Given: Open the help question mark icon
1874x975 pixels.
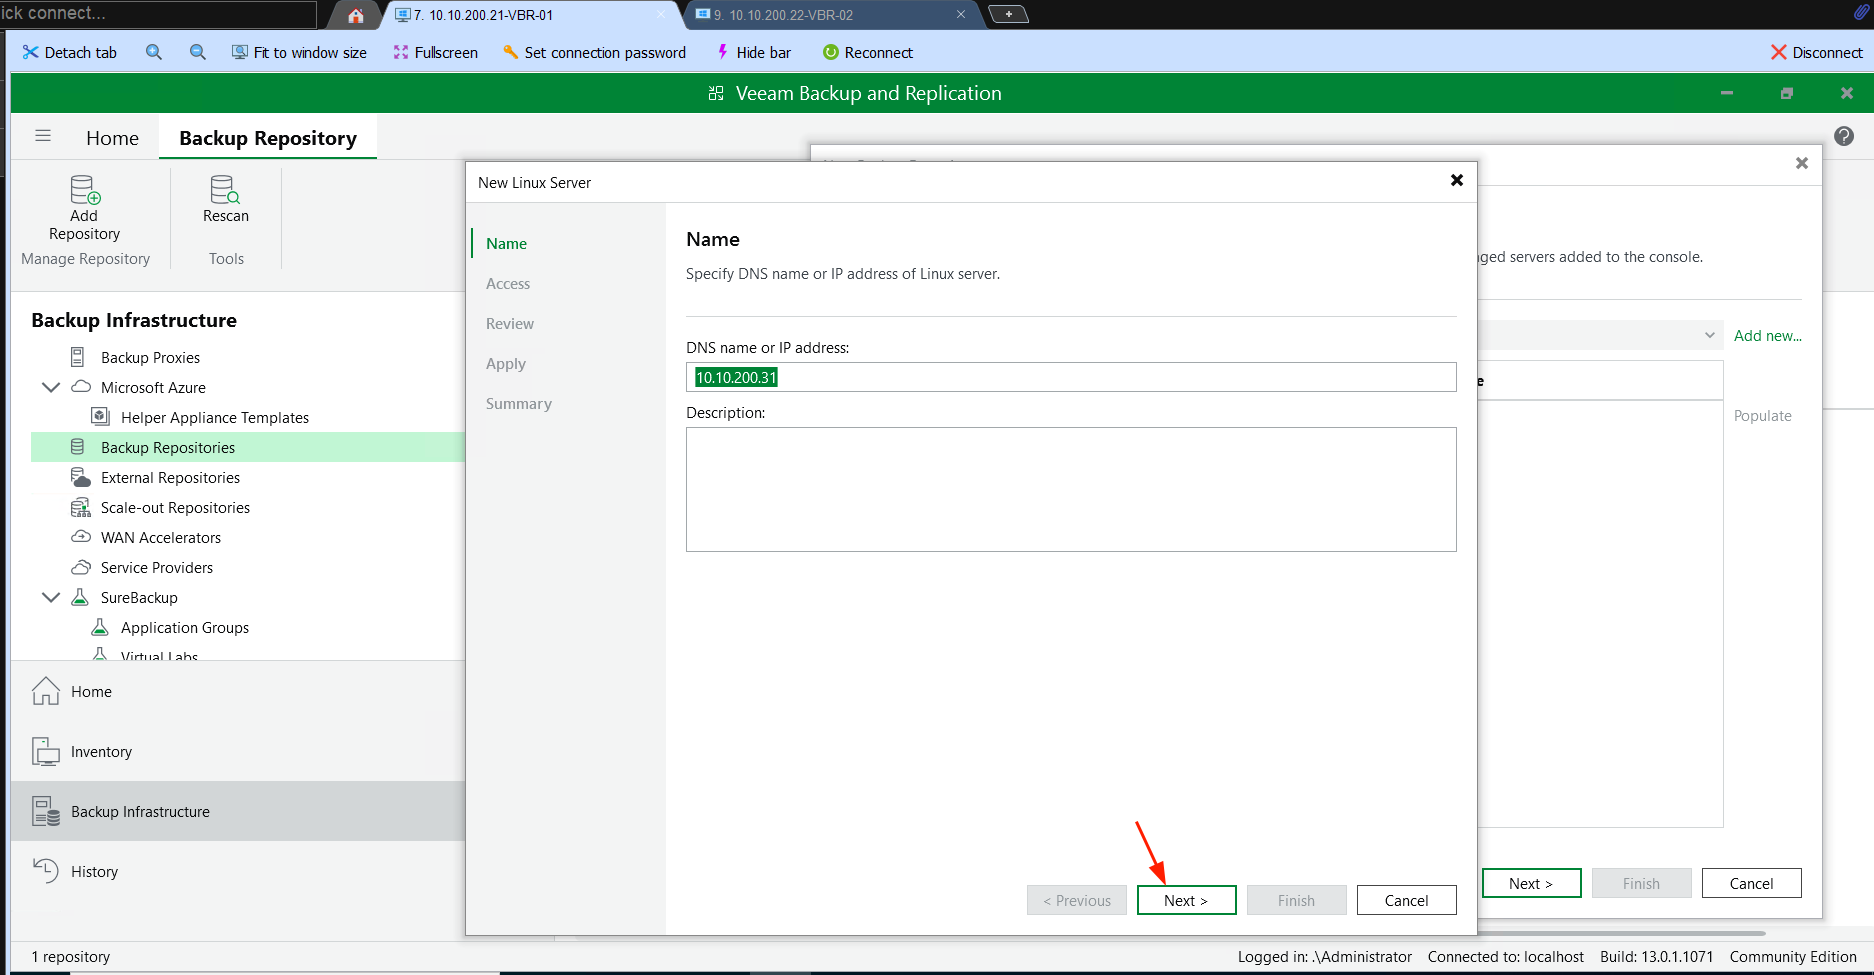Looking at the screenshot, I should (1844, 136).
